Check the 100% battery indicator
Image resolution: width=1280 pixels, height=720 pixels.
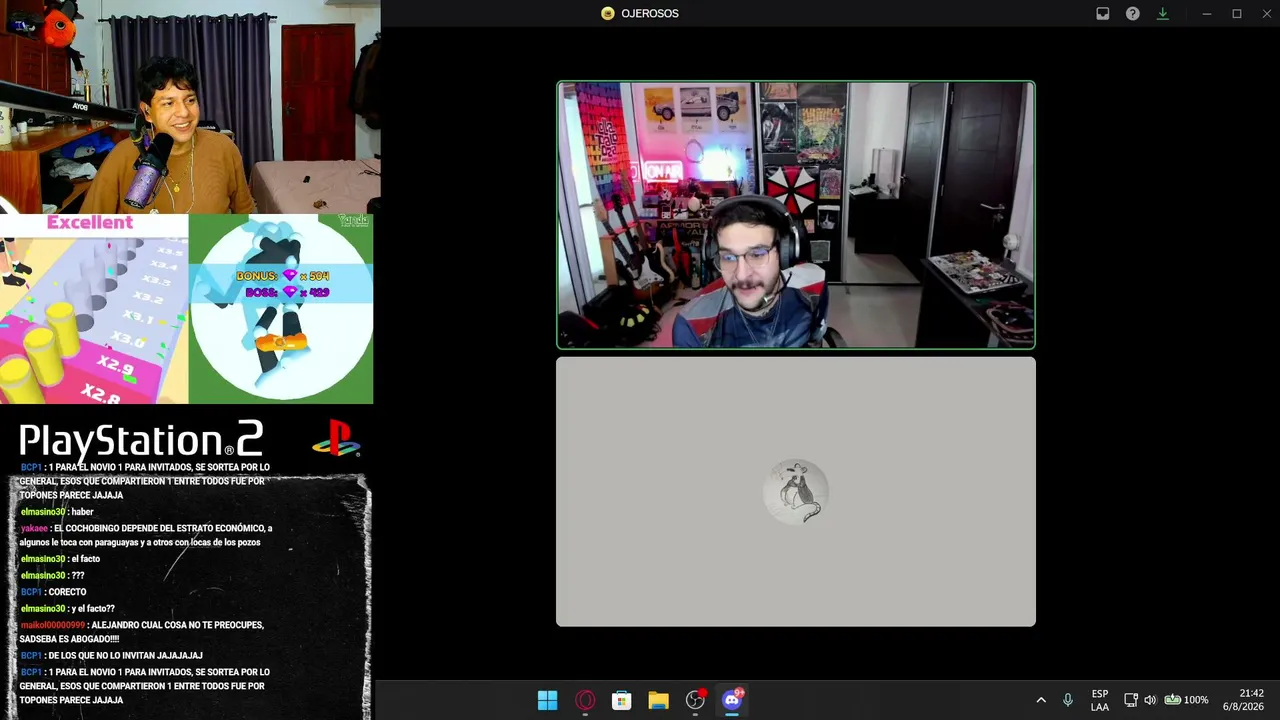pos(1186,700)
